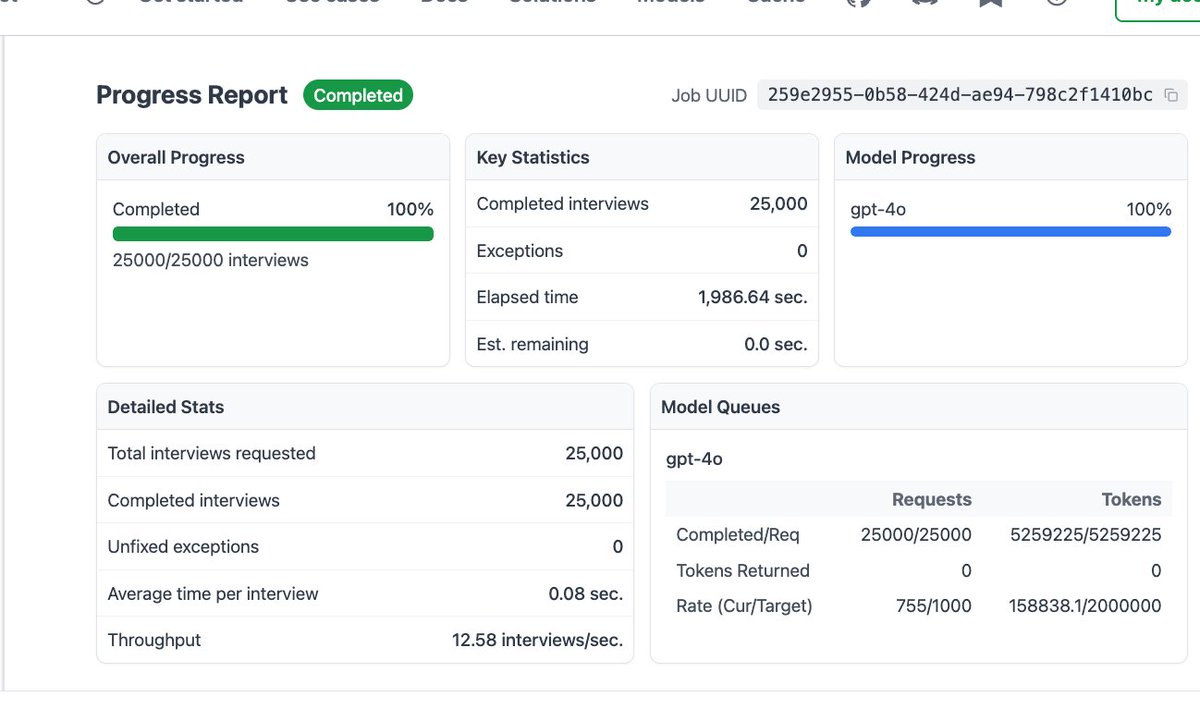The height and width of the screenshot is (709, 1200).
Task: Click the 100% value in Overall Progress
Action: coord(410,209)
